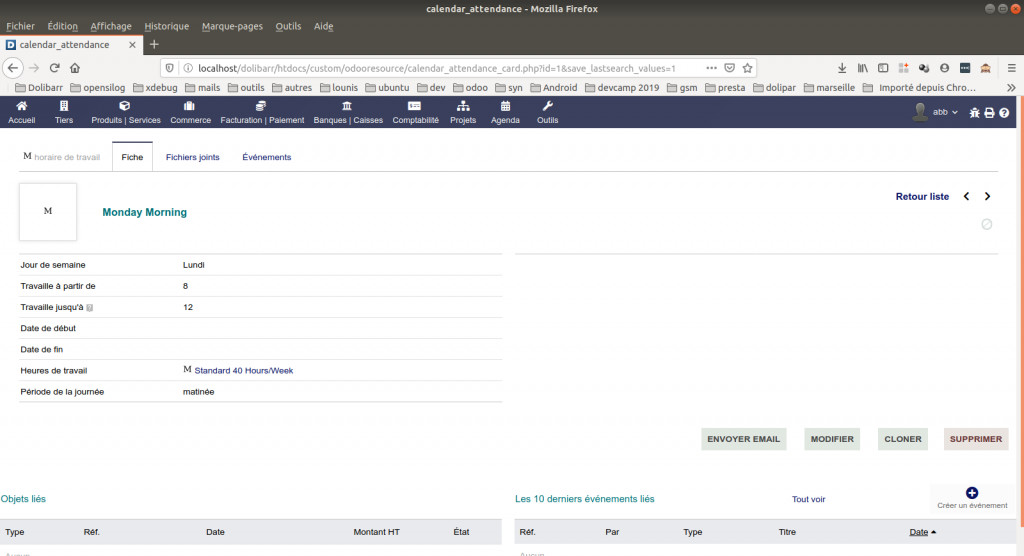
Task: Go to next record with right chevron
Action: 988,197
